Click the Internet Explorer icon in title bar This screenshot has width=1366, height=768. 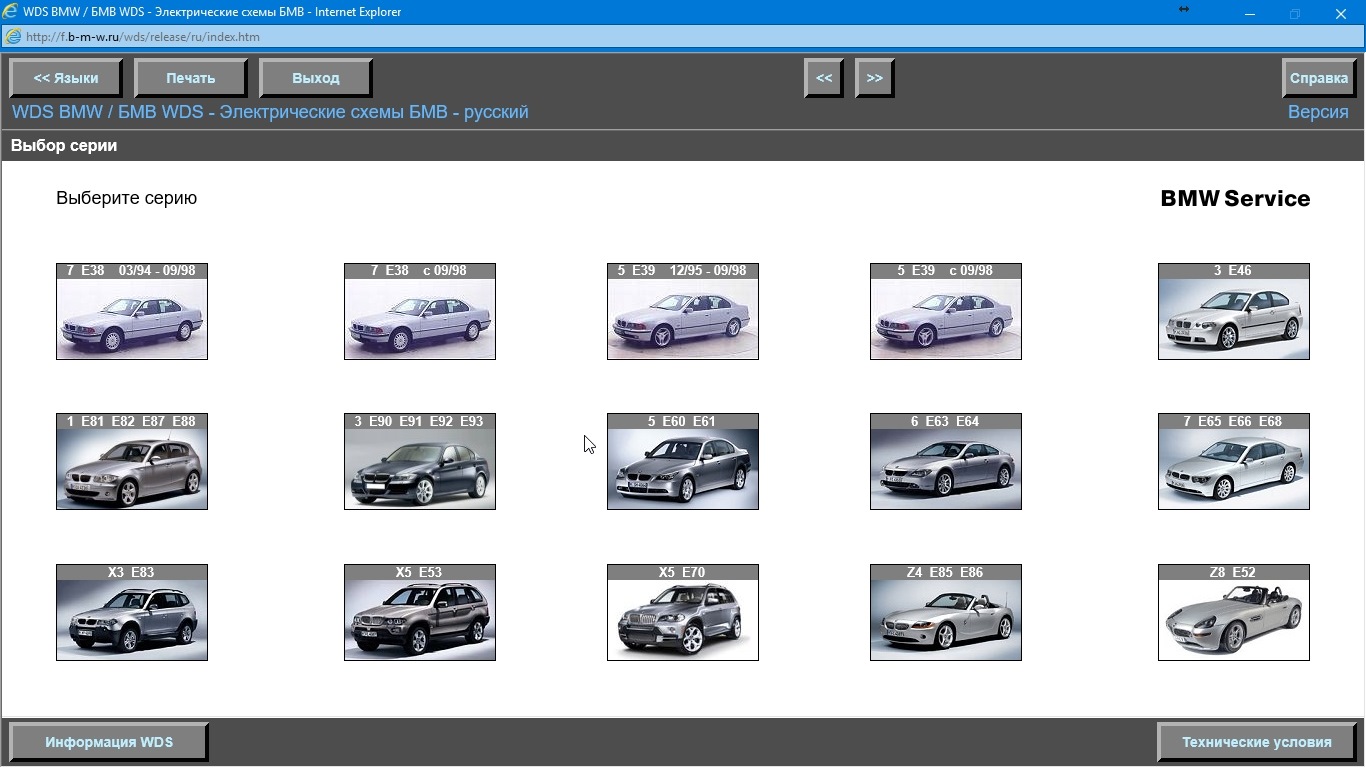click(12, 13)
